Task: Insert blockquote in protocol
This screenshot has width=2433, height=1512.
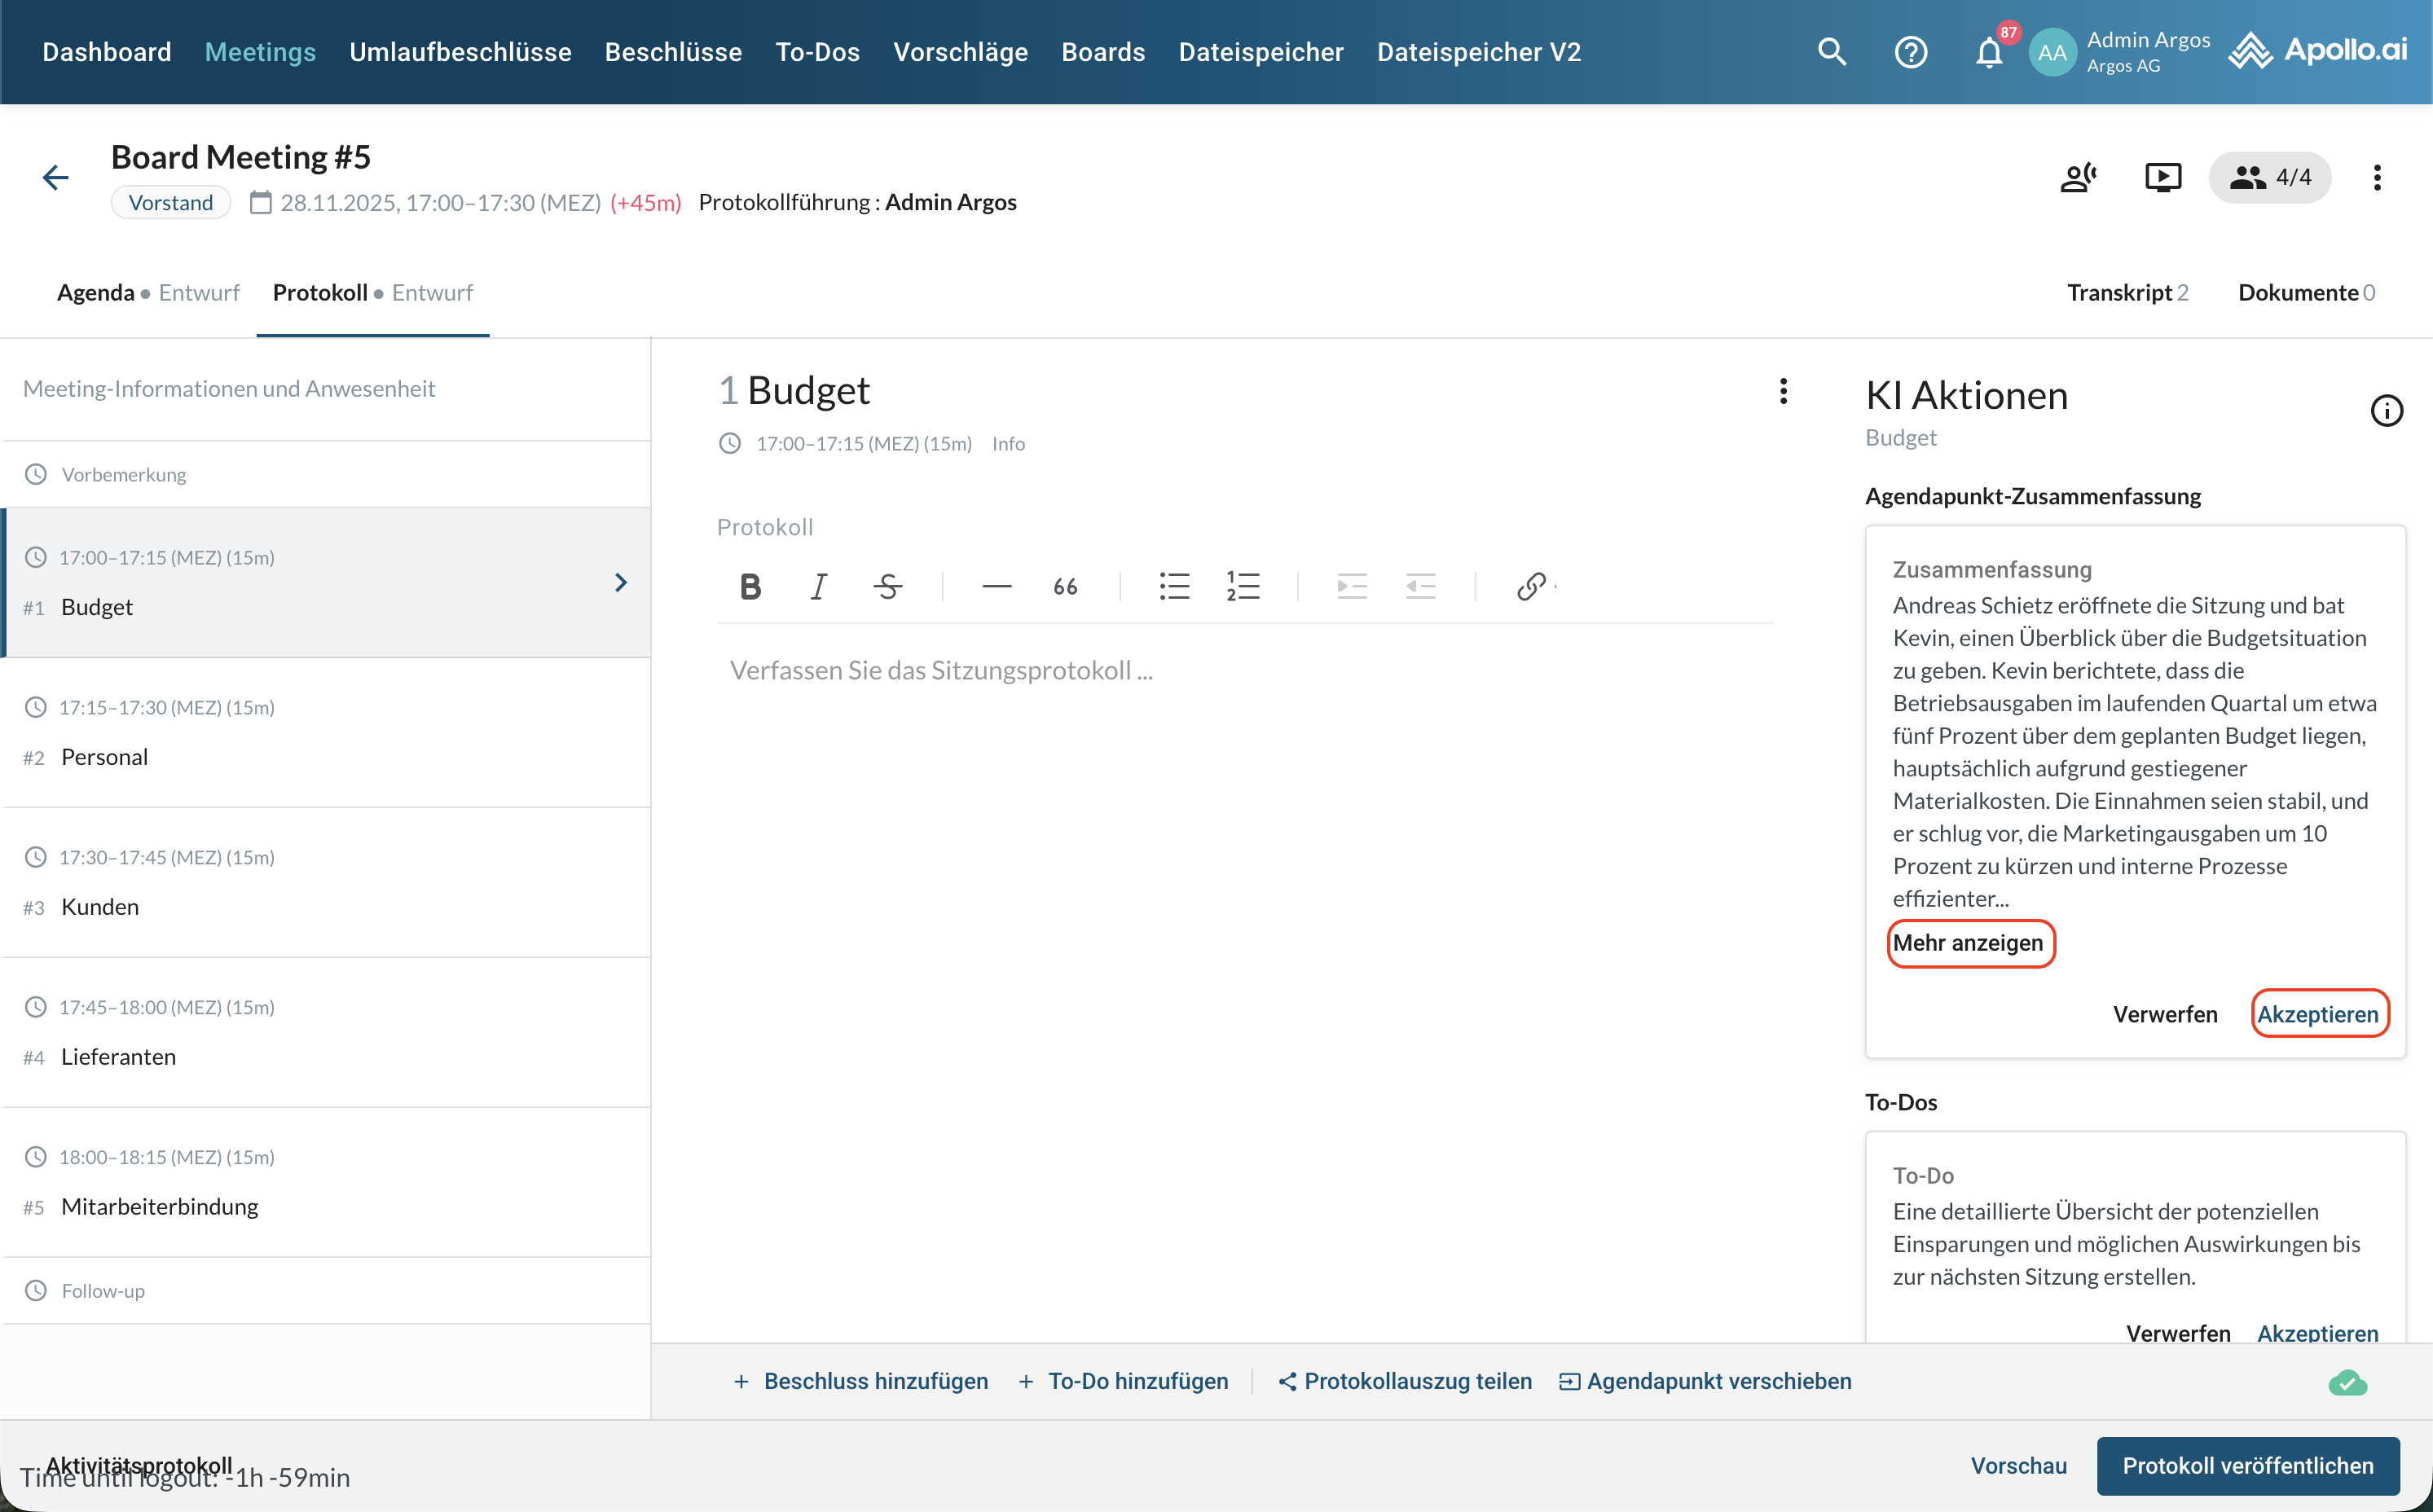Action: 1065,586
